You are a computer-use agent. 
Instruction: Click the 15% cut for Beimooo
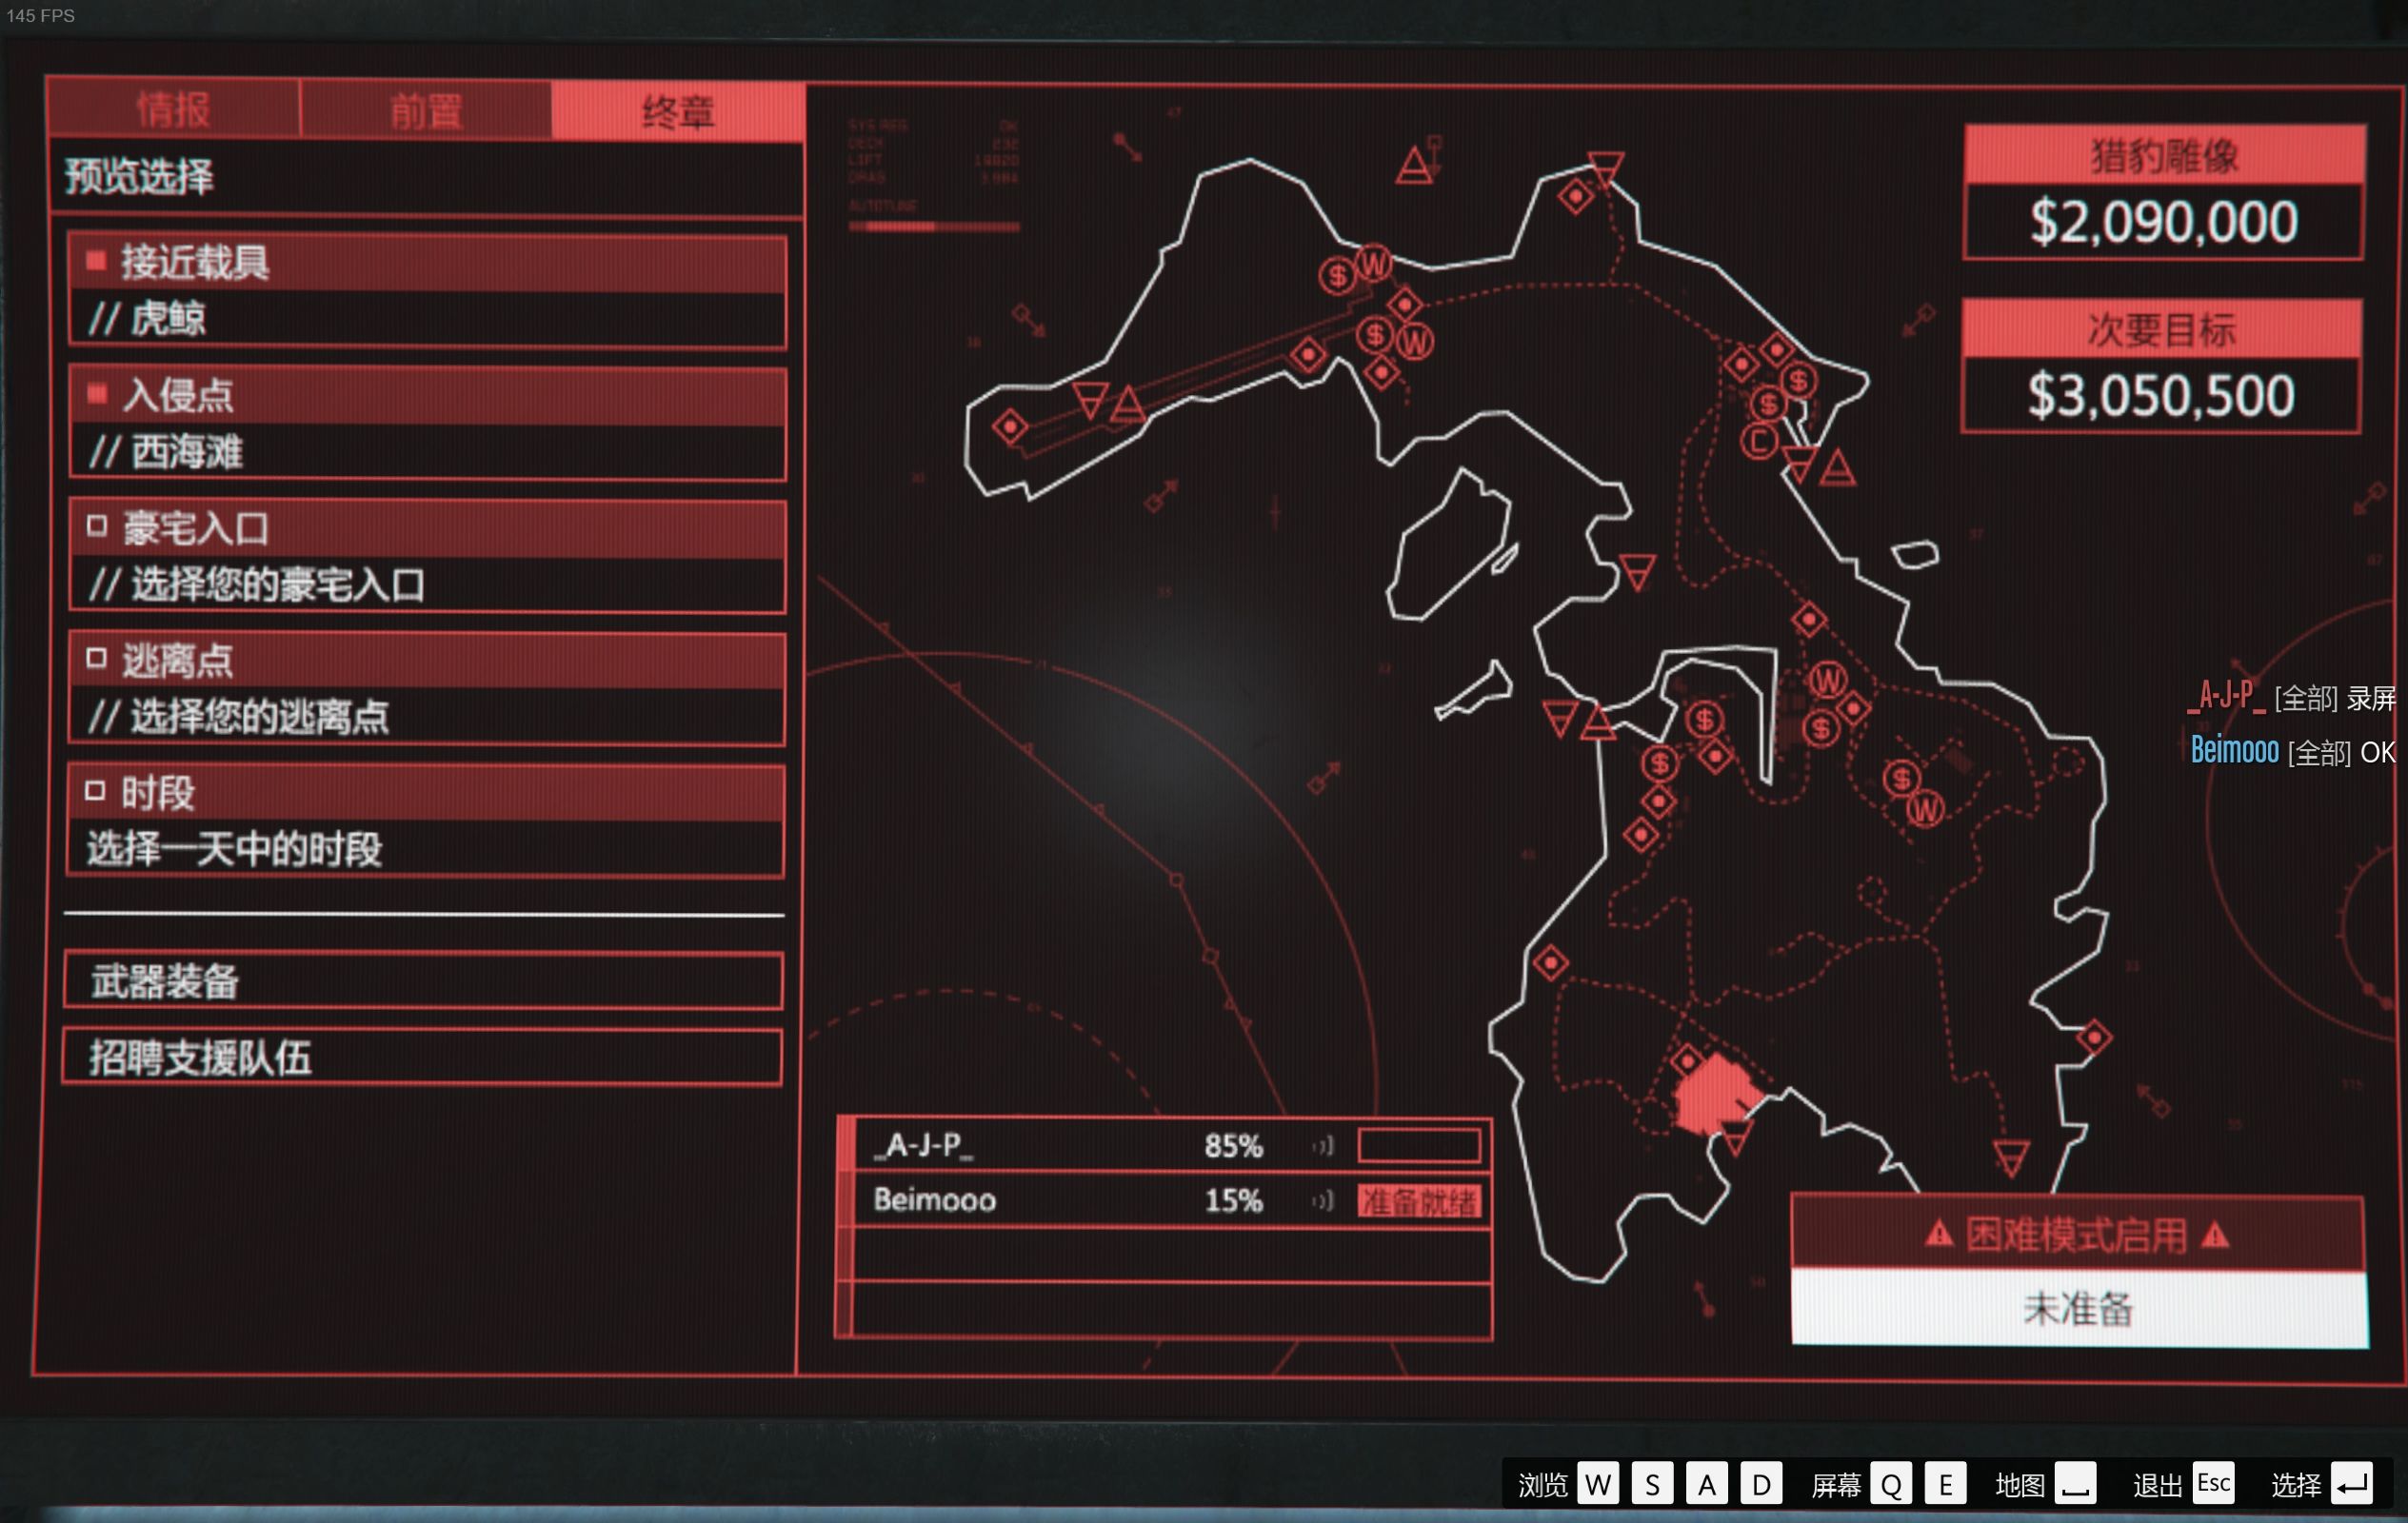(x=1234, y=1200)
